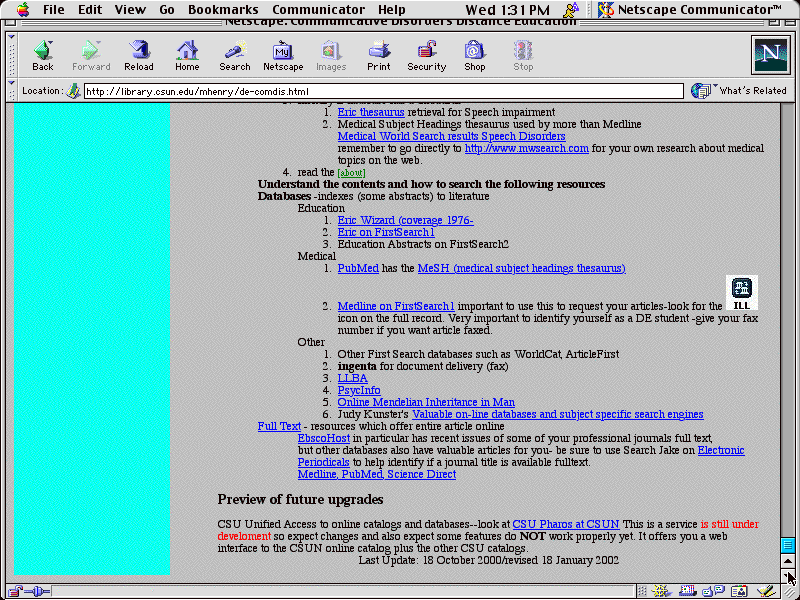Click the location bookmark icon
The width and height of the screenshot is (800, 600).
(73, 91)
